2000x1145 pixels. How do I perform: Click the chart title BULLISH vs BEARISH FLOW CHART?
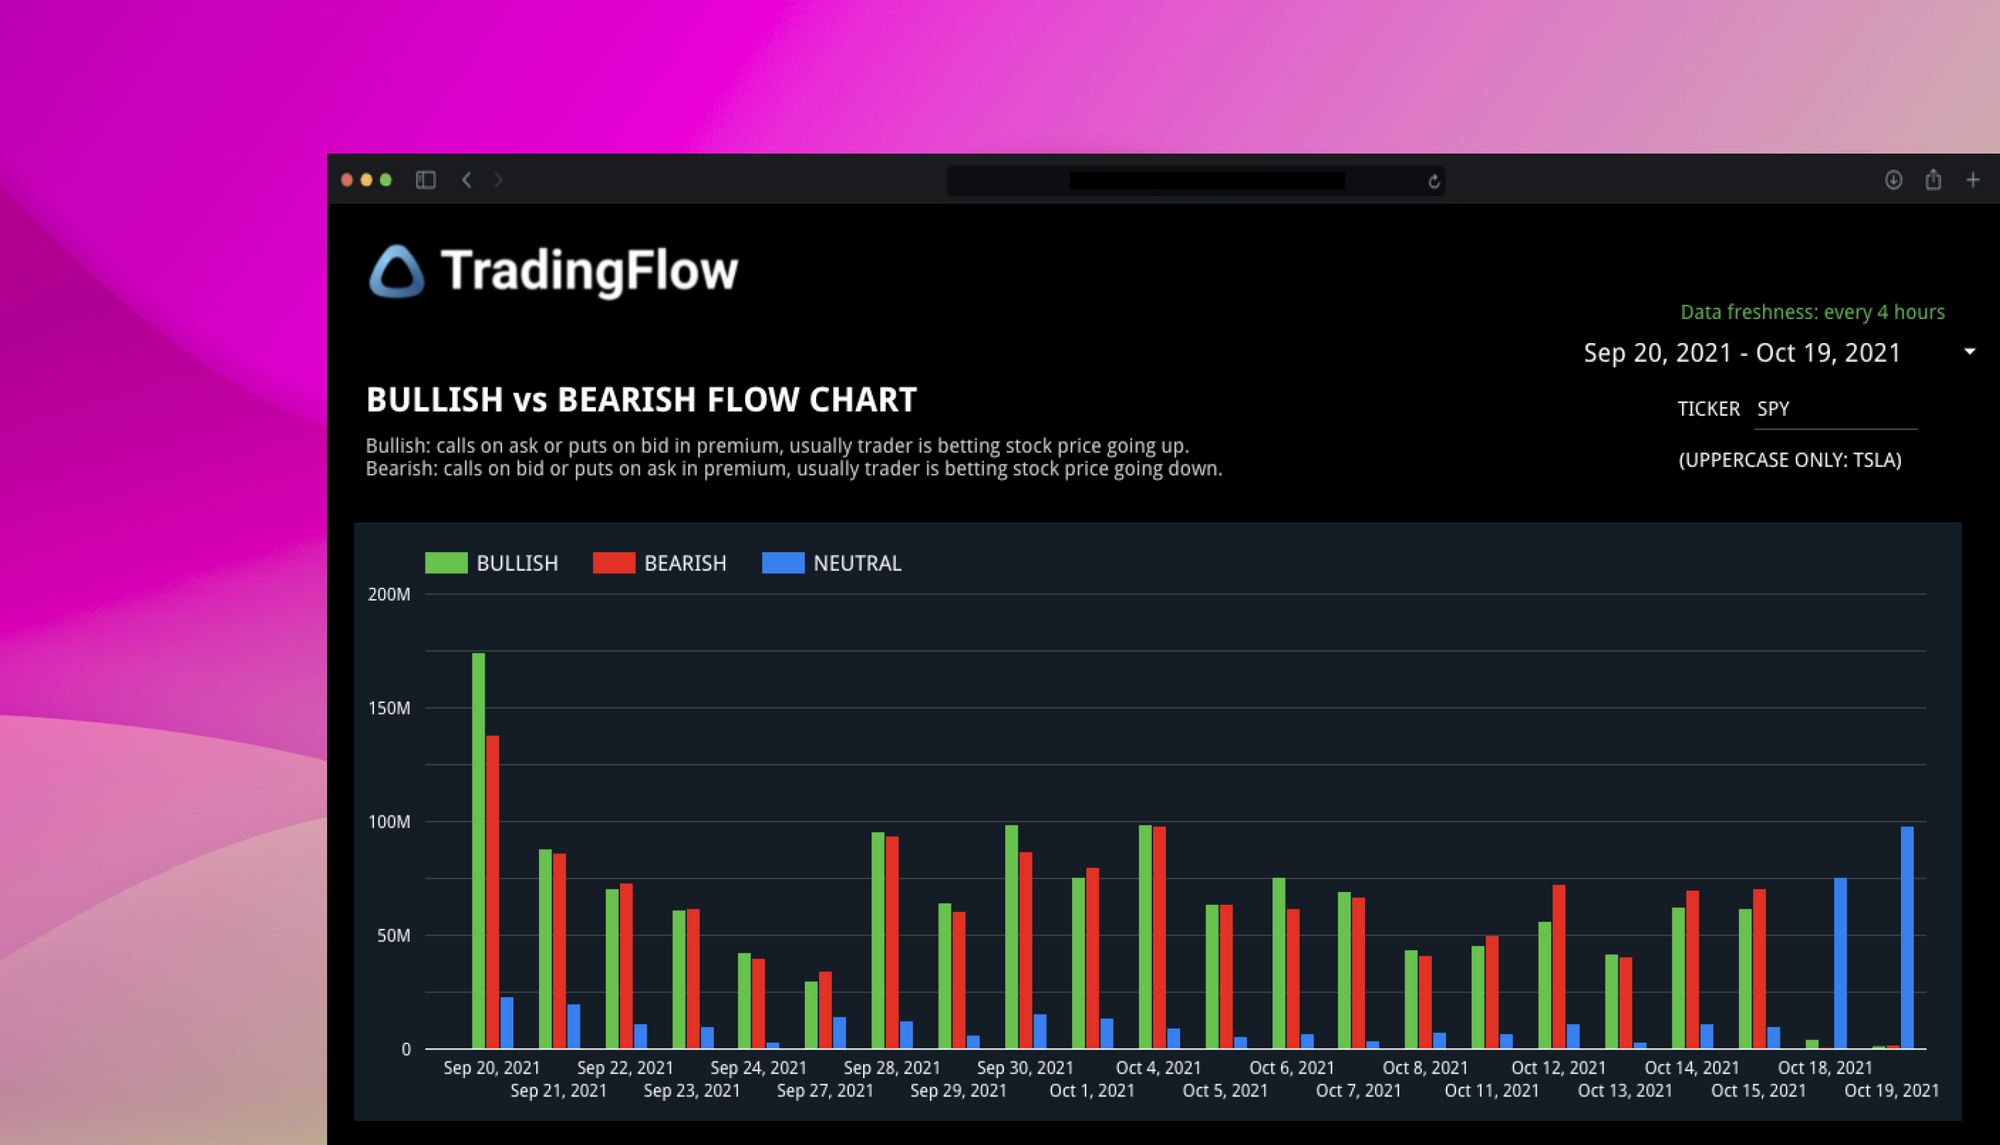[641, 399]
